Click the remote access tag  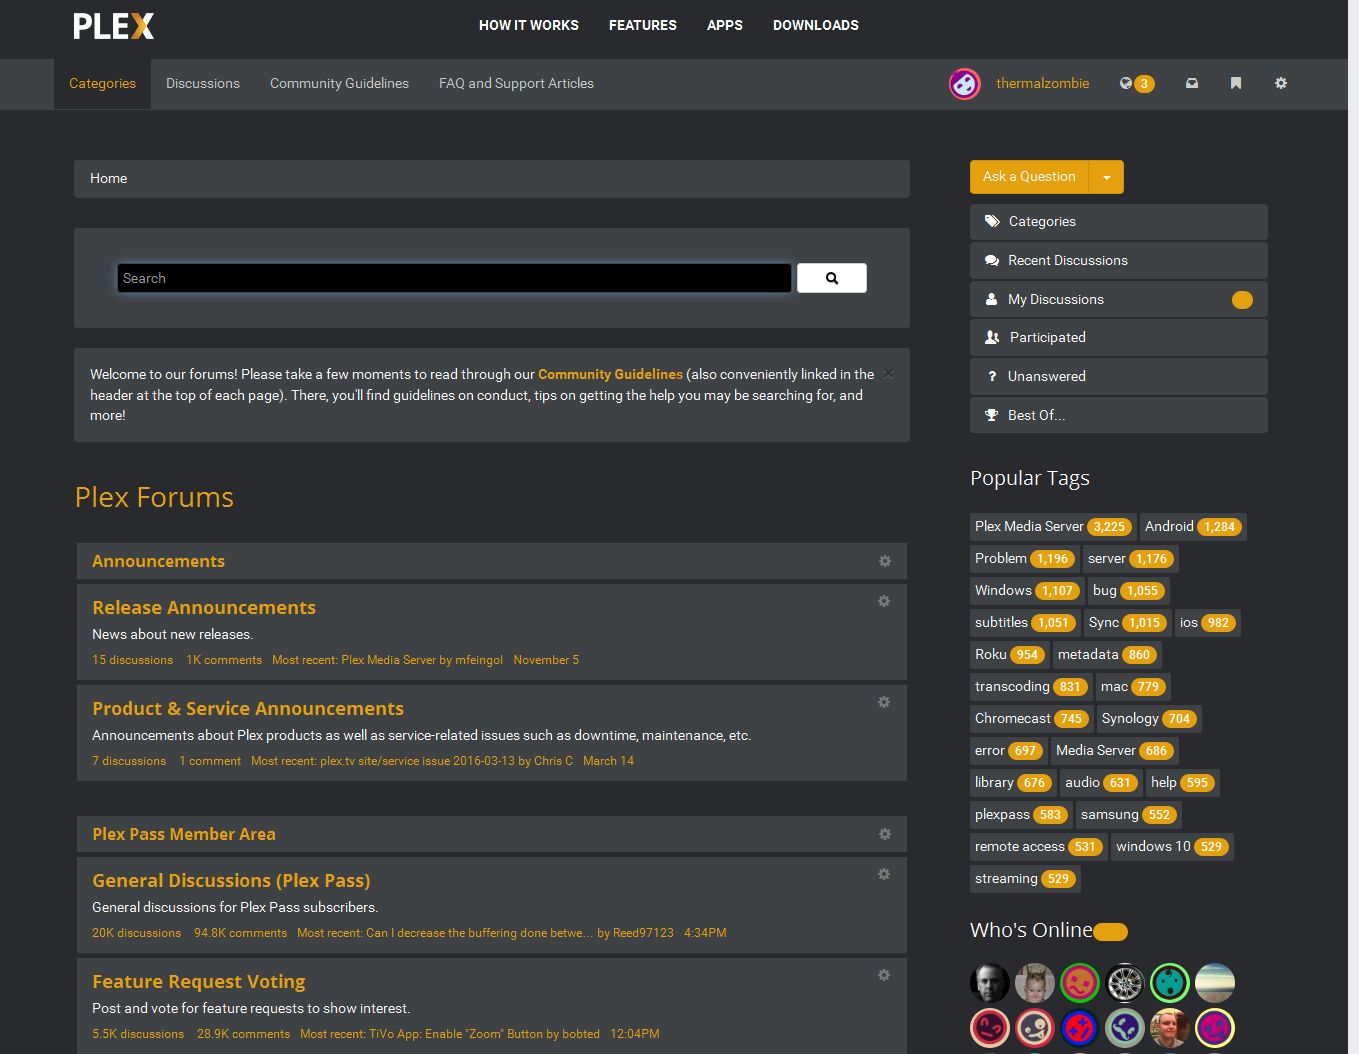pyautogui.click(x=1038, y=847)
